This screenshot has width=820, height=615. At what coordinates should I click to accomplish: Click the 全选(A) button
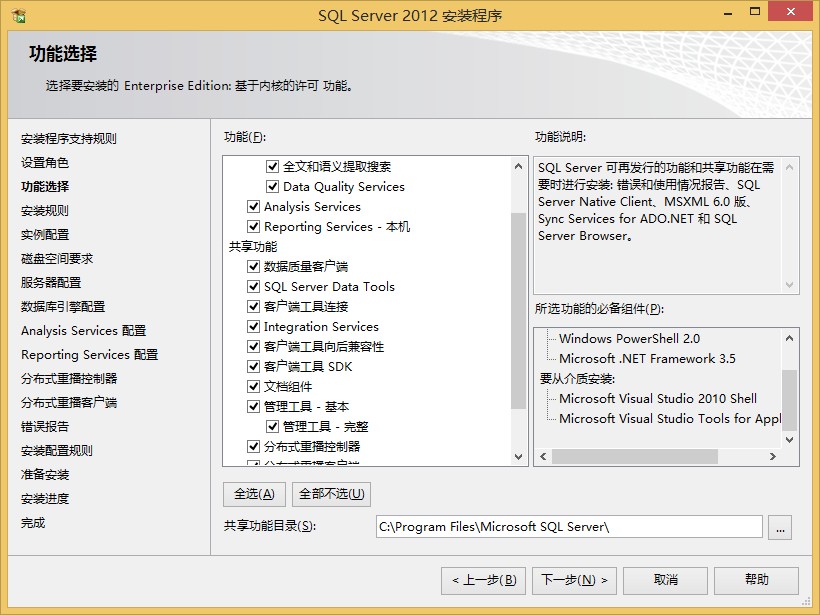tap(254, 494)
